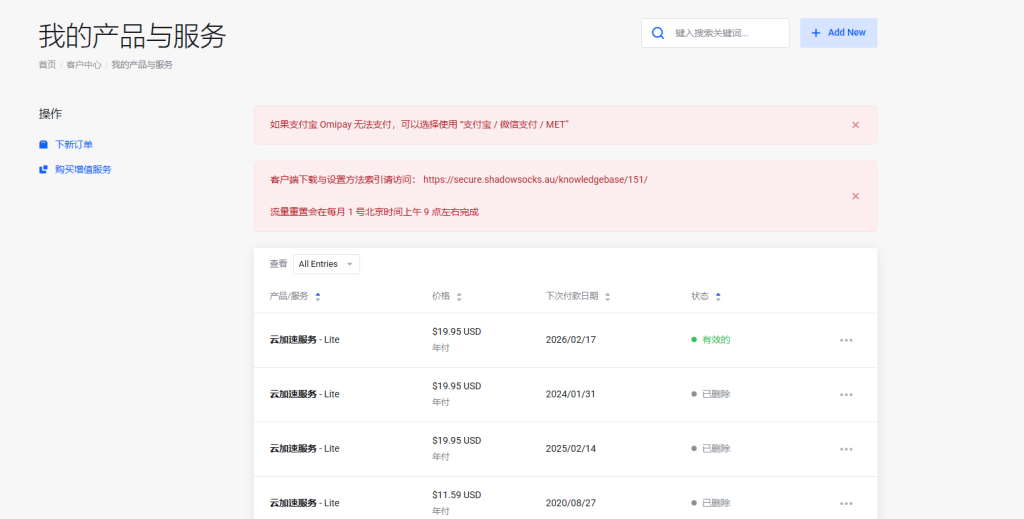Click the Add New button
1024x519 pixels.
[838, 33]
